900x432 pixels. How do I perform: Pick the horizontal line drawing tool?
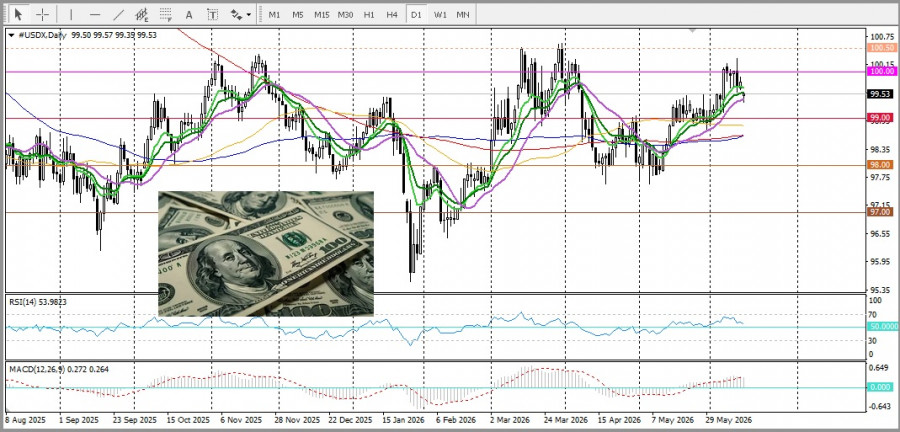(x=95, y=14)
